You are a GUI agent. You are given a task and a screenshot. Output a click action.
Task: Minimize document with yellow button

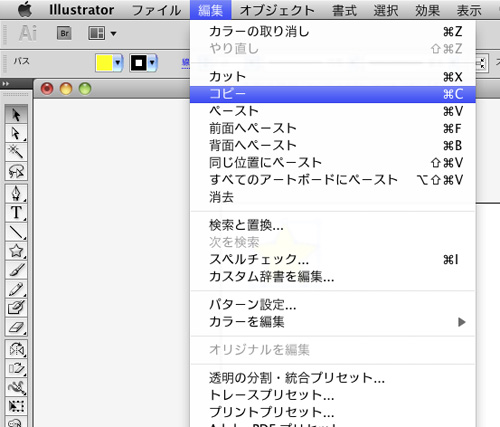pyautogui.click(x=66, y=89)
